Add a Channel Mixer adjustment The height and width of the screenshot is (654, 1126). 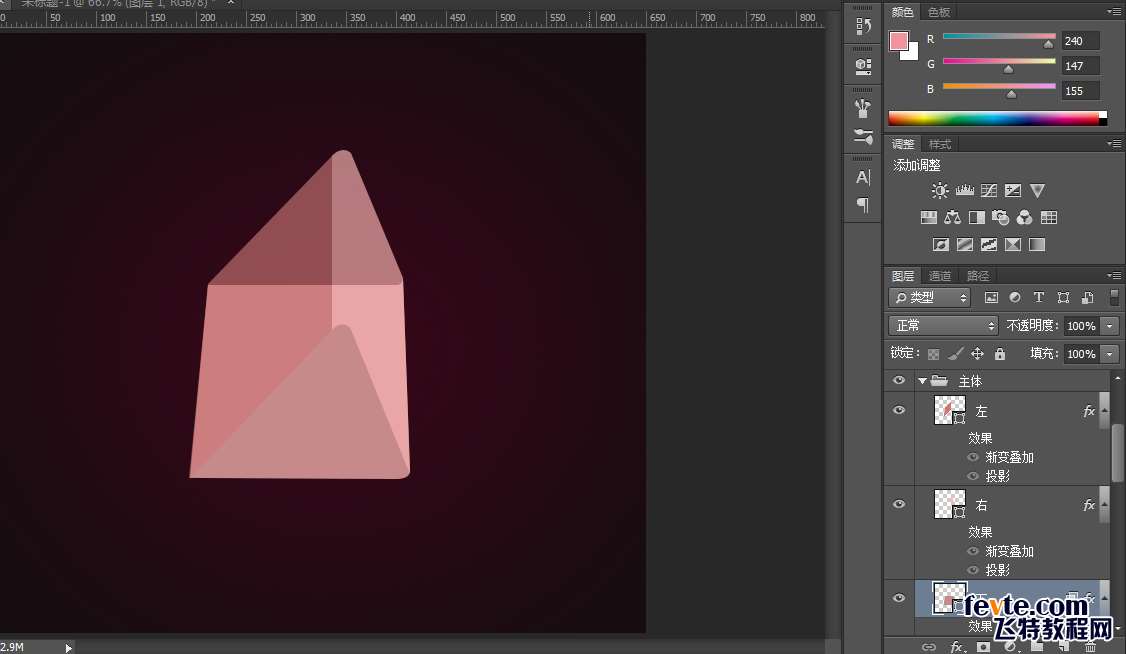coord(1025,218)
